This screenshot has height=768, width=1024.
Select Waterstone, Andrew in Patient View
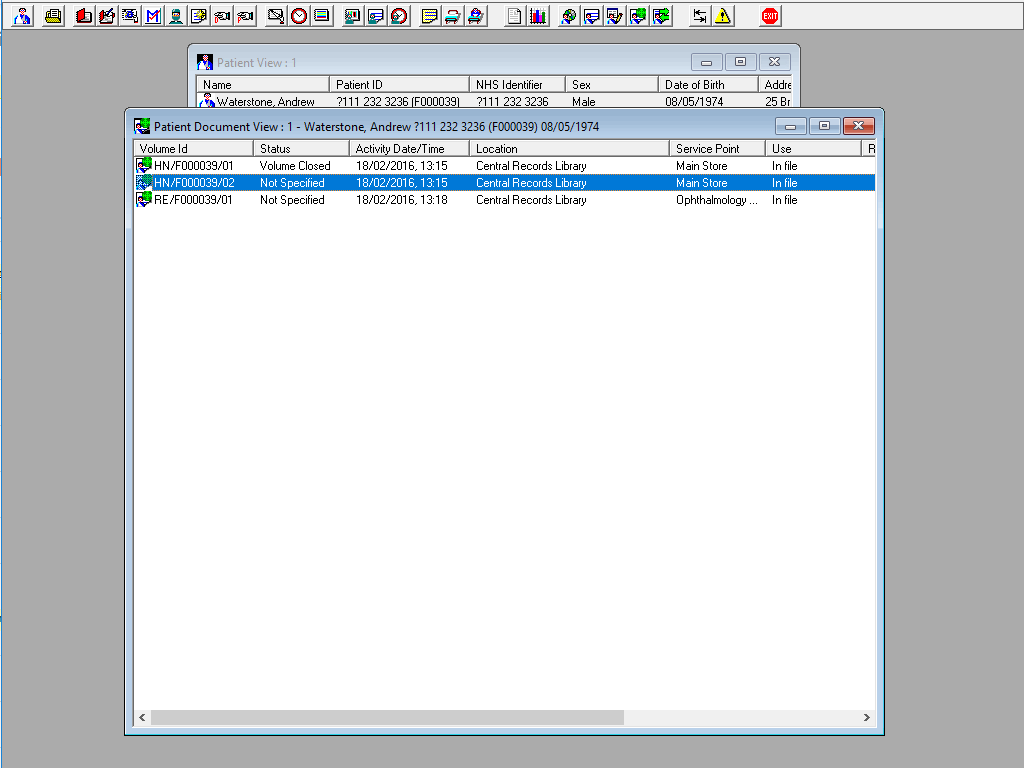[x=265, y=101]
